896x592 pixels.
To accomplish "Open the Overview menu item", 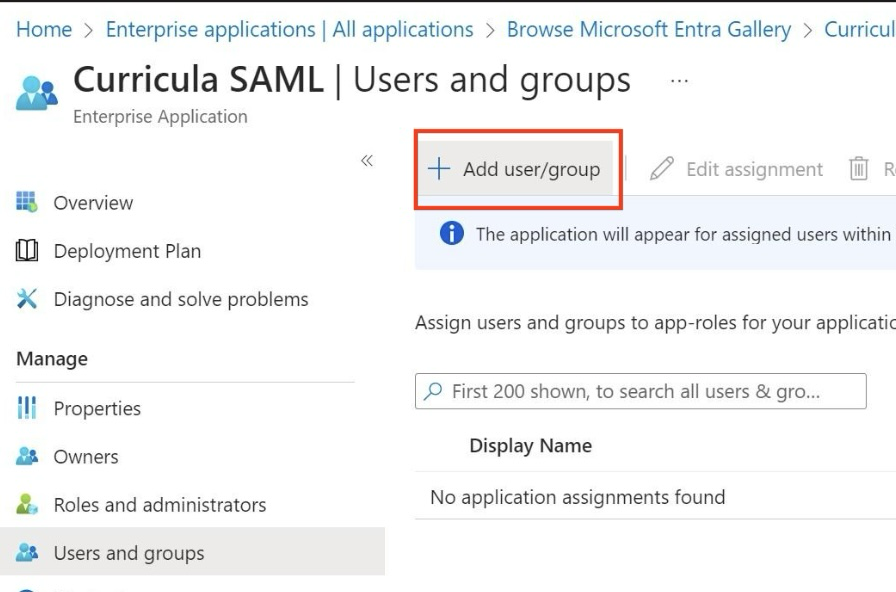I will coord(93,203).
